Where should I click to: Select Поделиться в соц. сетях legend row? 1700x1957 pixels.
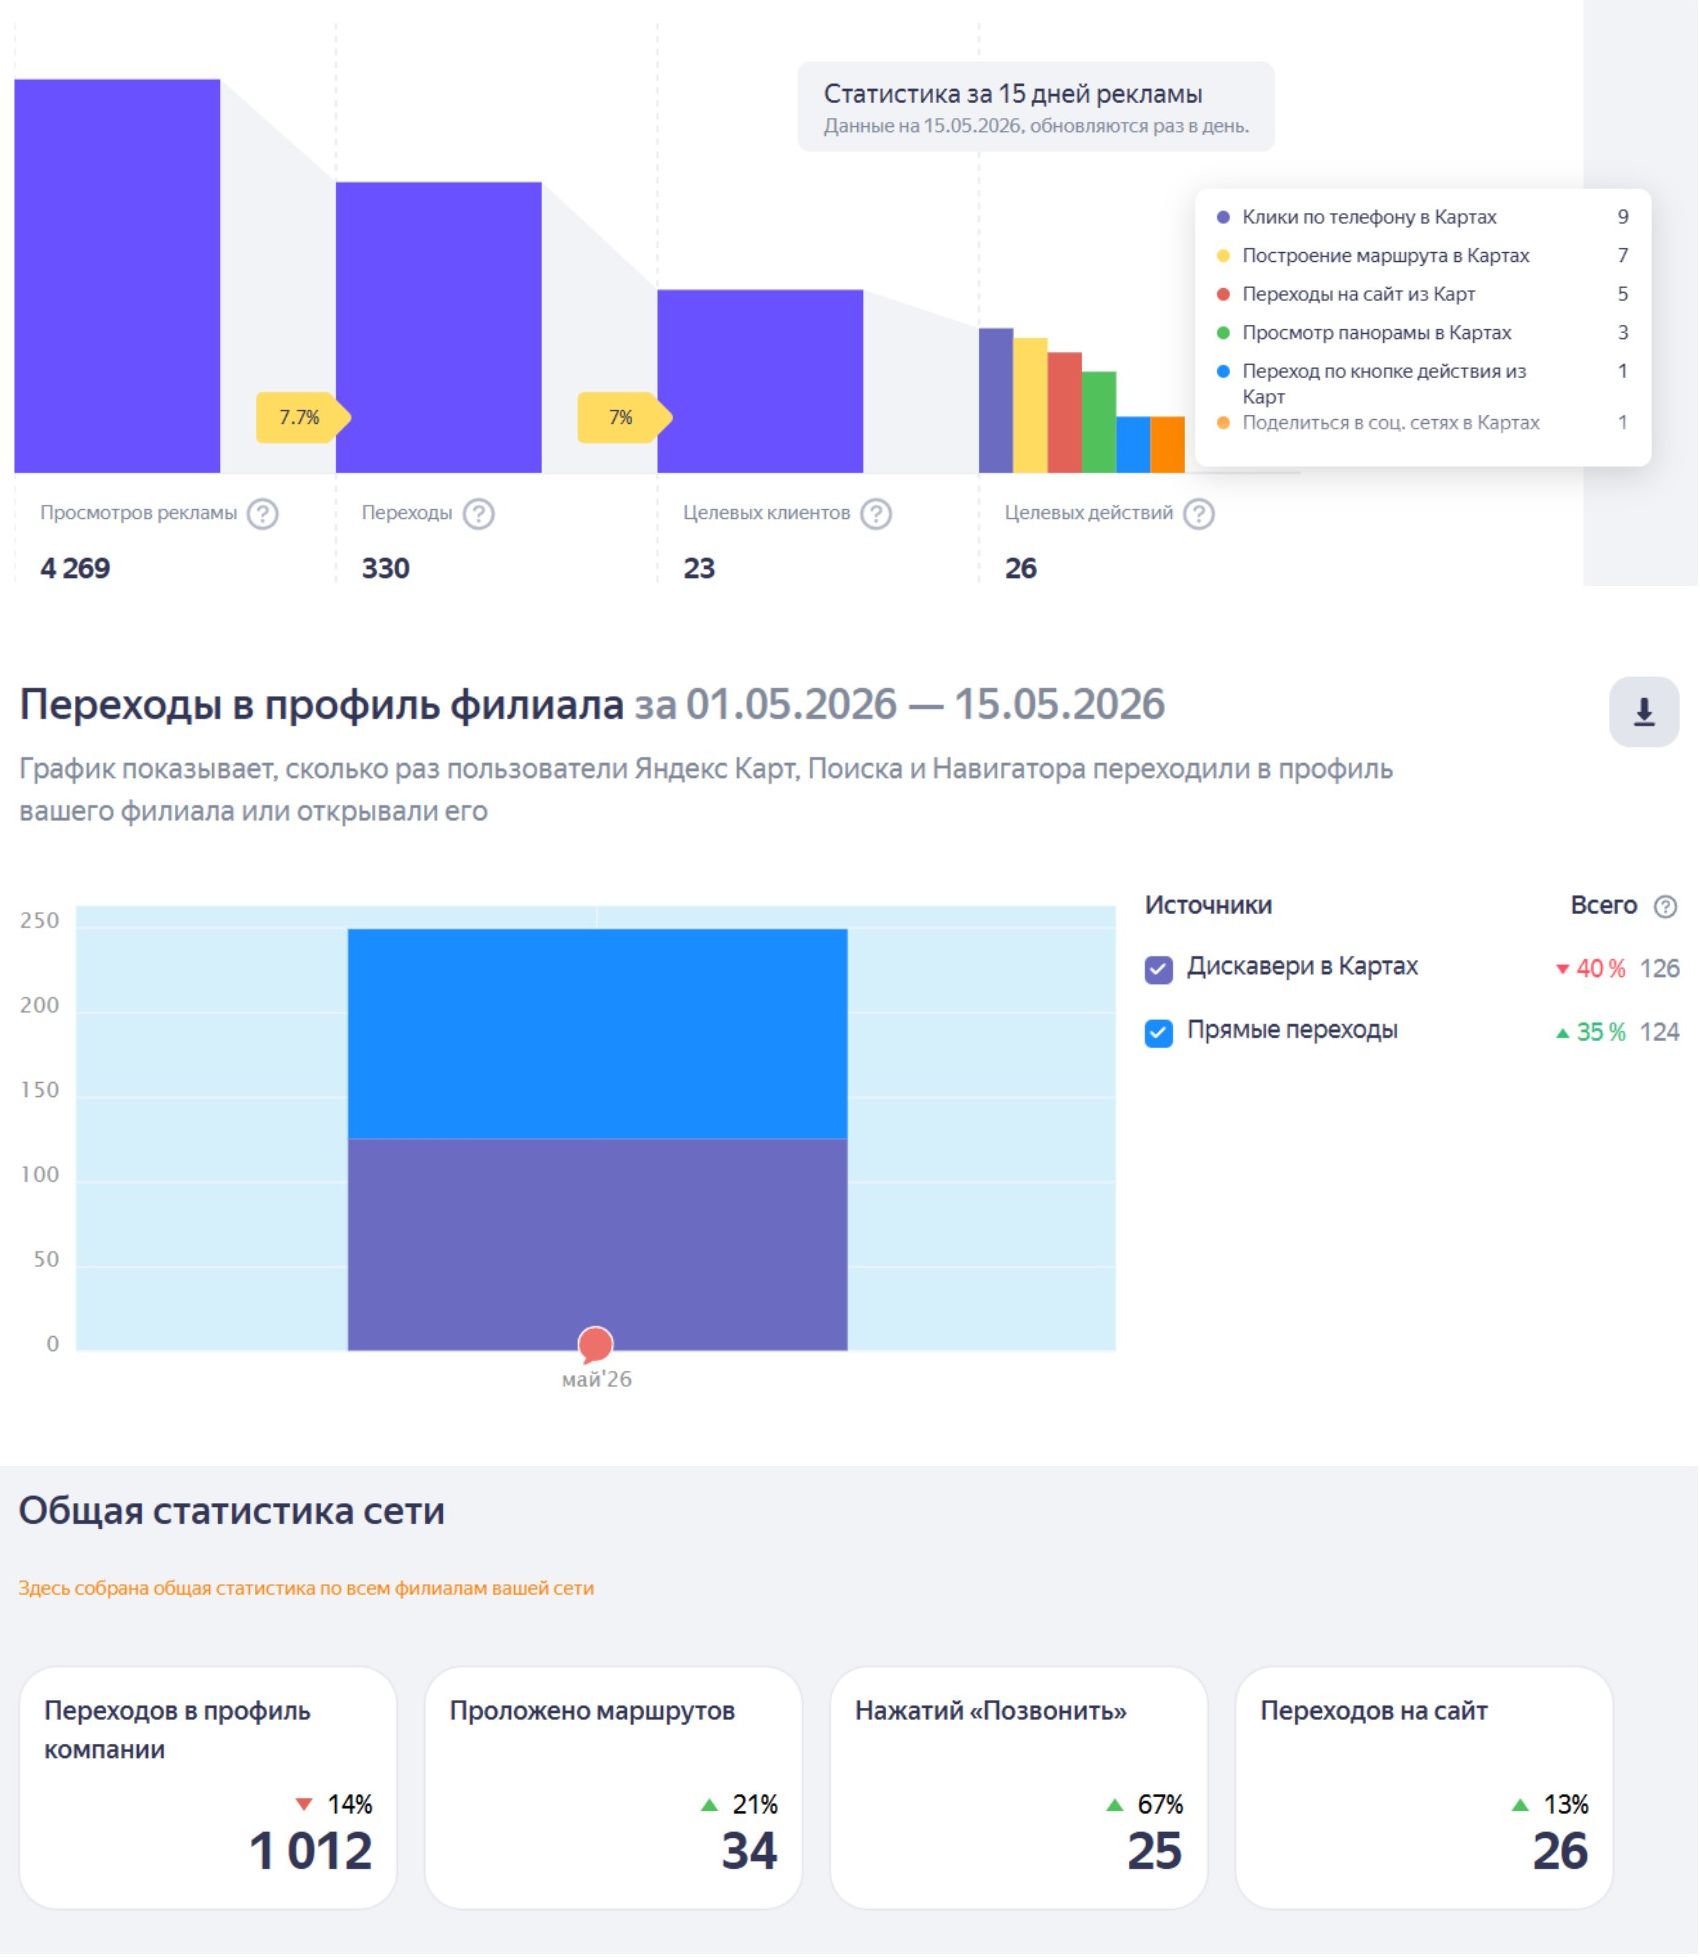click(x=1424, y=423)
